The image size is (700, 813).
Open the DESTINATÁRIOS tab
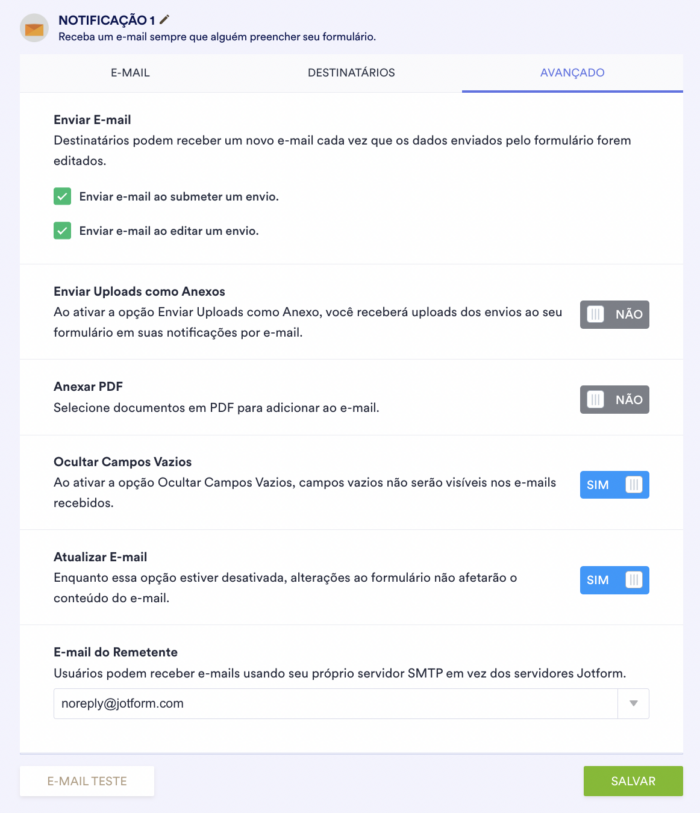coord(351,73)
